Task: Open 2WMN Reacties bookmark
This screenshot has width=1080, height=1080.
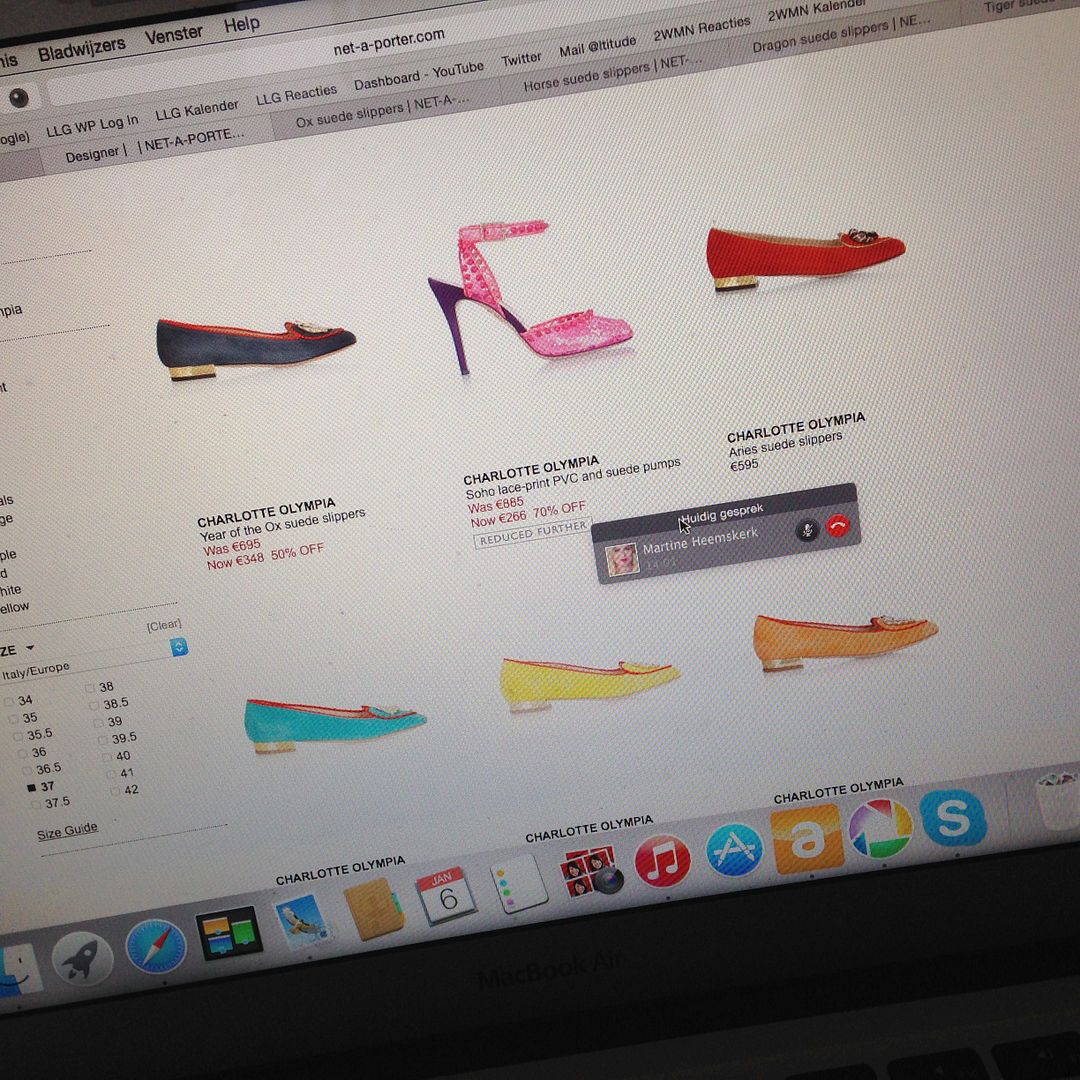Action: click(702, 29)
